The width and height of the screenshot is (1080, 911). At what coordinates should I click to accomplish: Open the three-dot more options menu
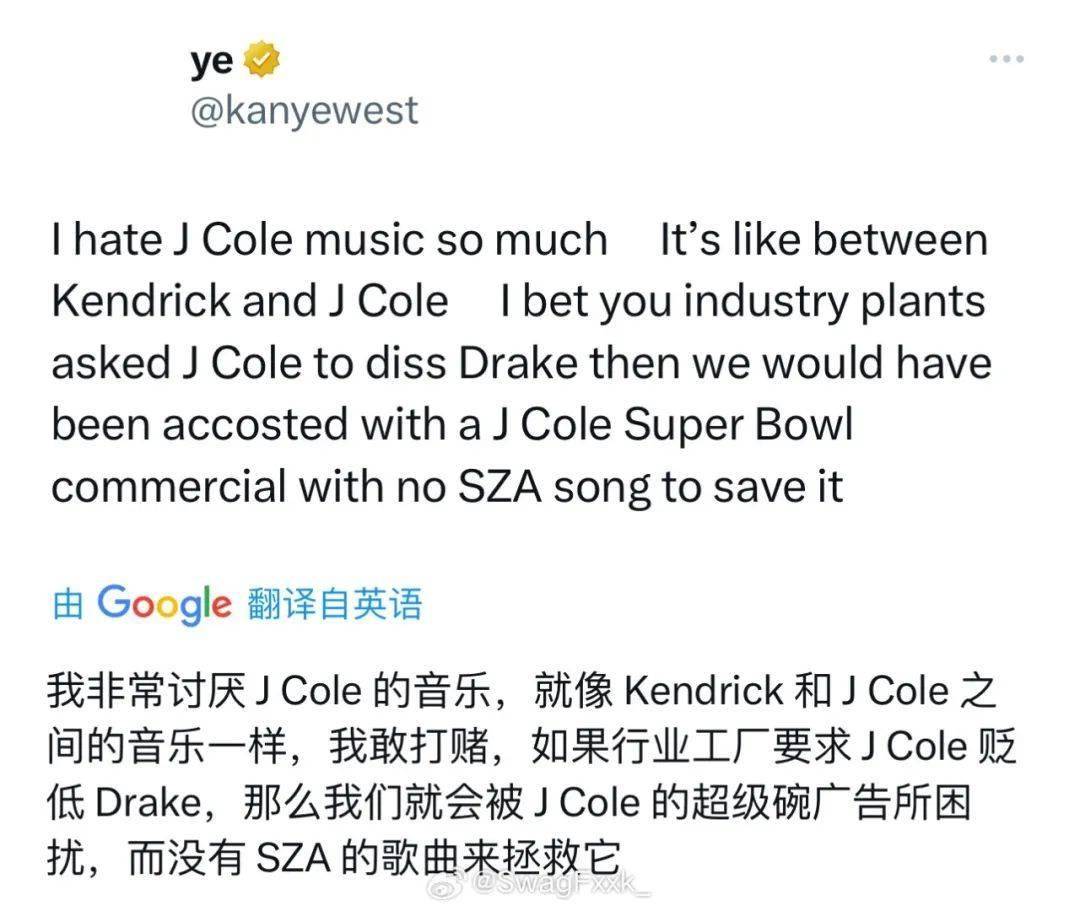[x=1006, y=60]
